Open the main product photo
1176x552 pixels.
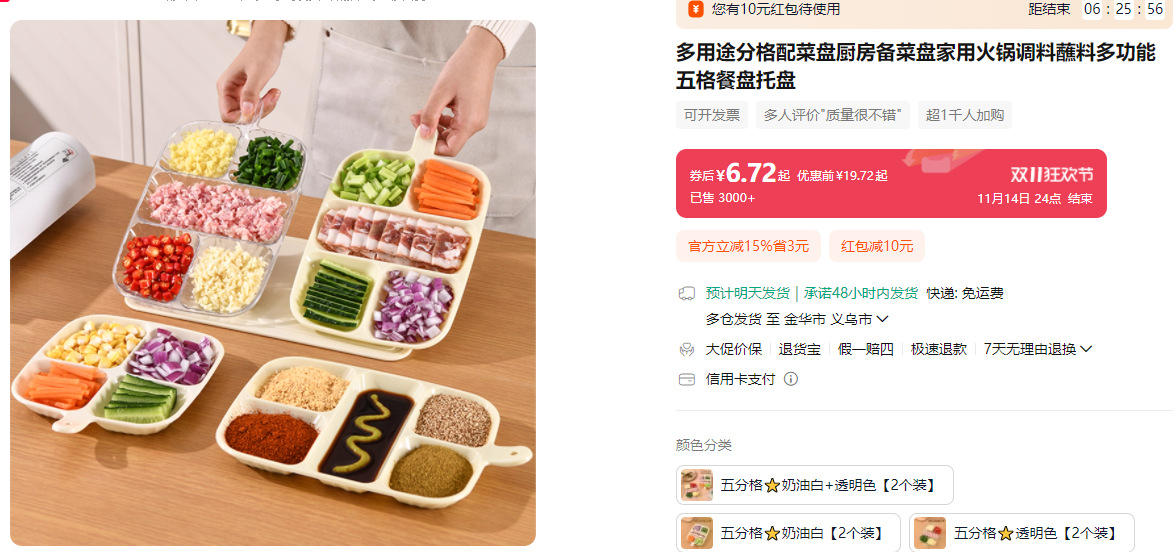[273, 283]
